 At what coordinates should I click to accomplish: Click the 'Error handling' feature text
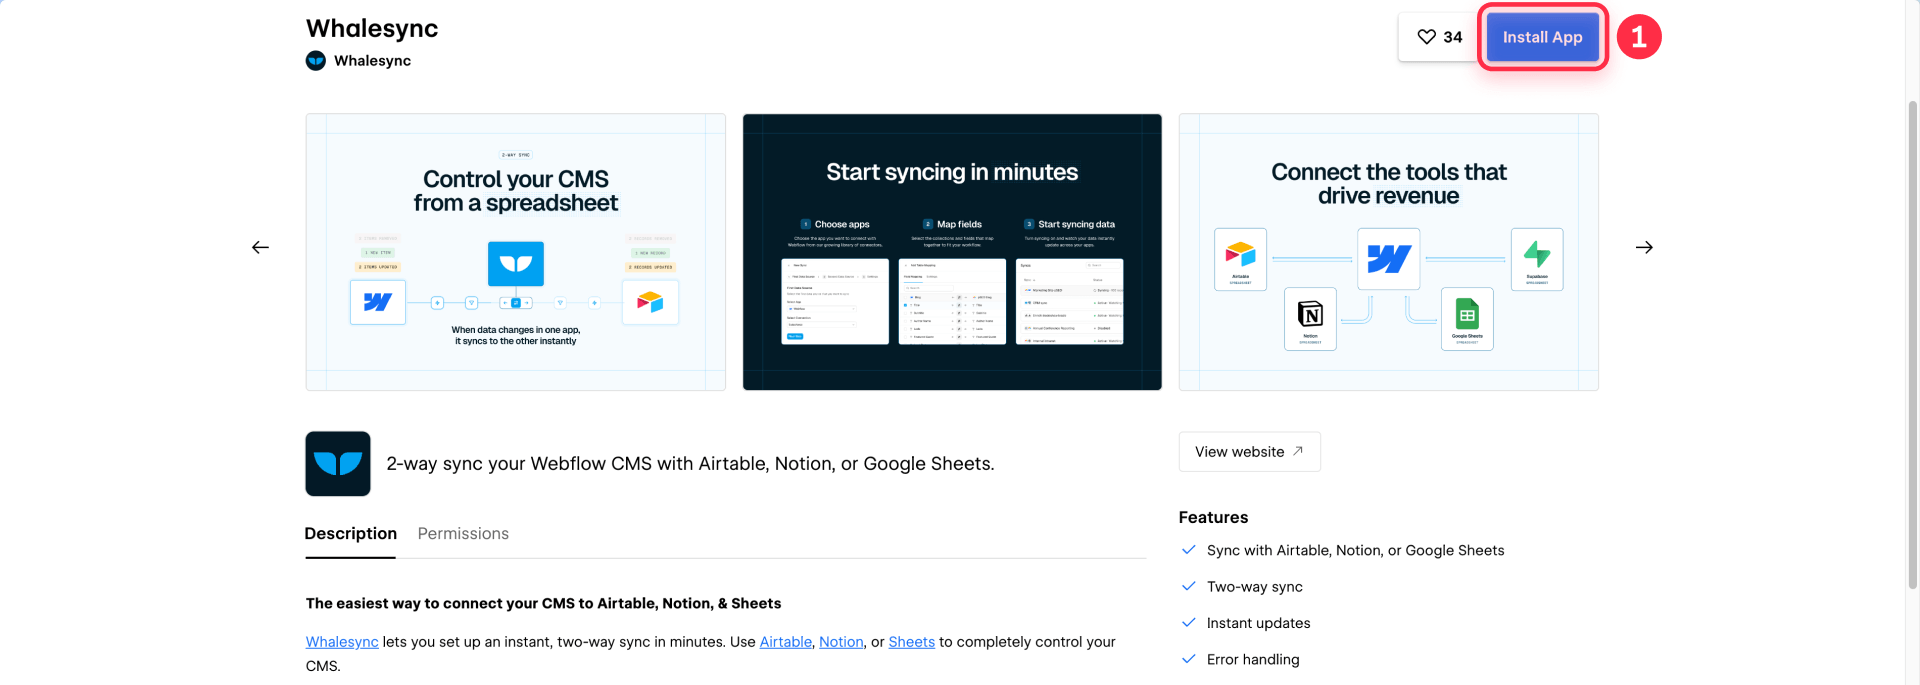coord(1253,659)
